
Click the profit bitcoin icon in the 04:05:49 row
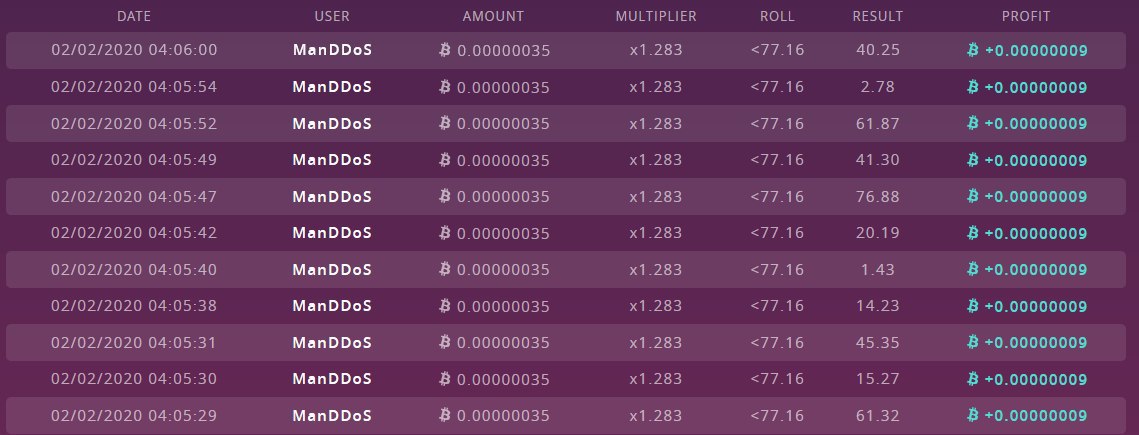click(973, 159)
